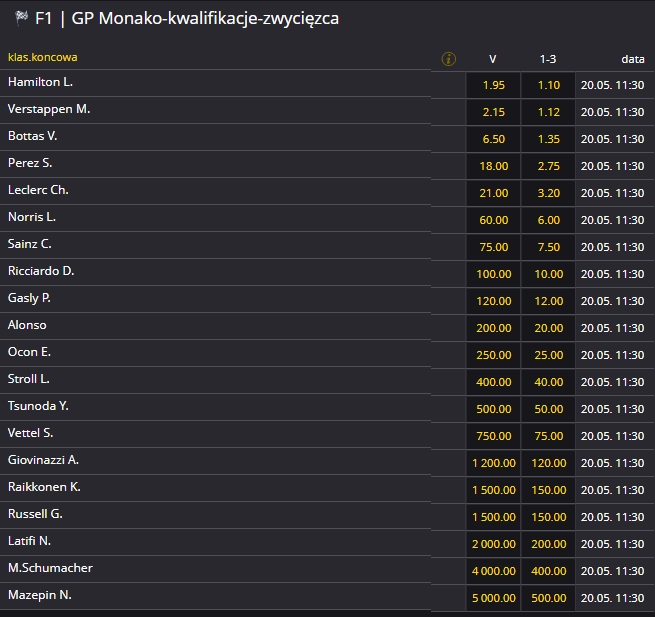The image size is (655, 617).
Task: Select Mazepin N. win odds 5 000.00
Action: (x=493, y=598)
